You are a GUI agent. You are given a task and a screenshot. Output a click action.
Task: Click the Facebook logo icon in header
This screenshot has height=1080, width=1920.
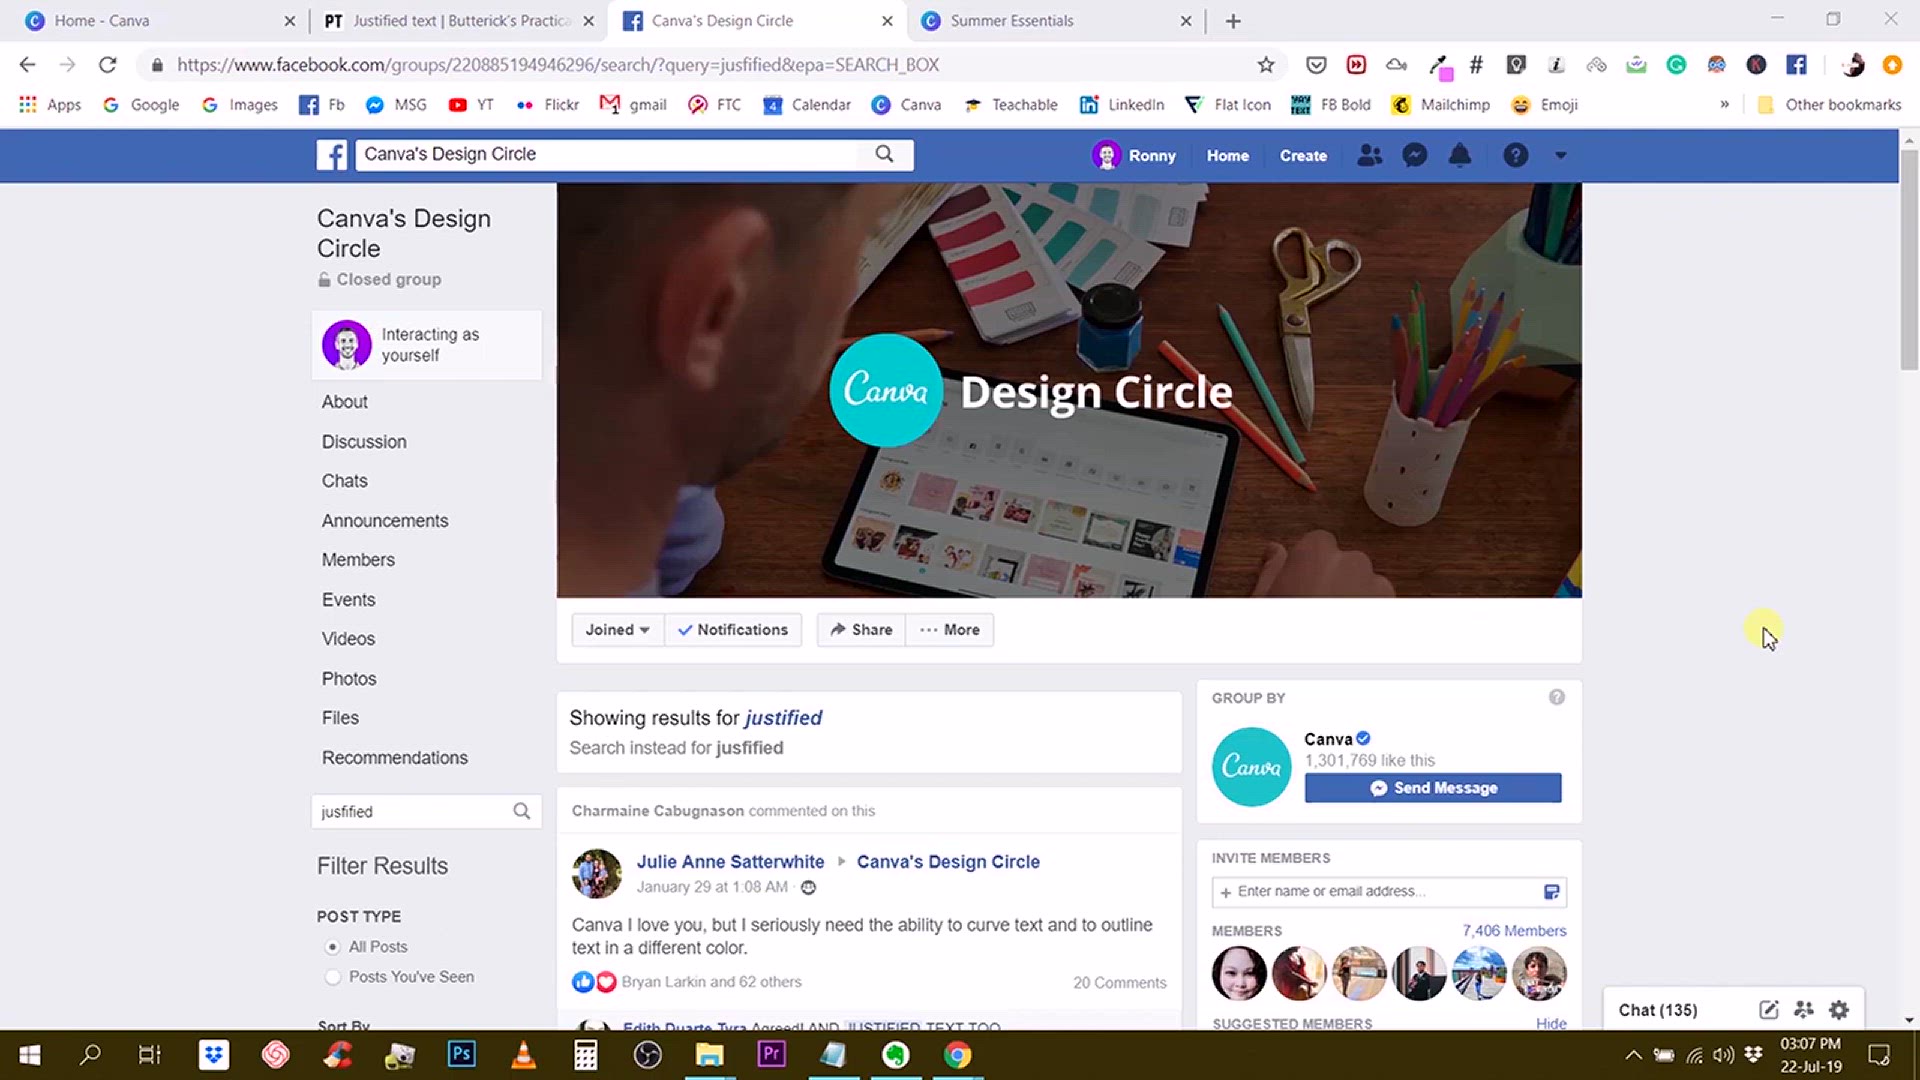point(332,155)
